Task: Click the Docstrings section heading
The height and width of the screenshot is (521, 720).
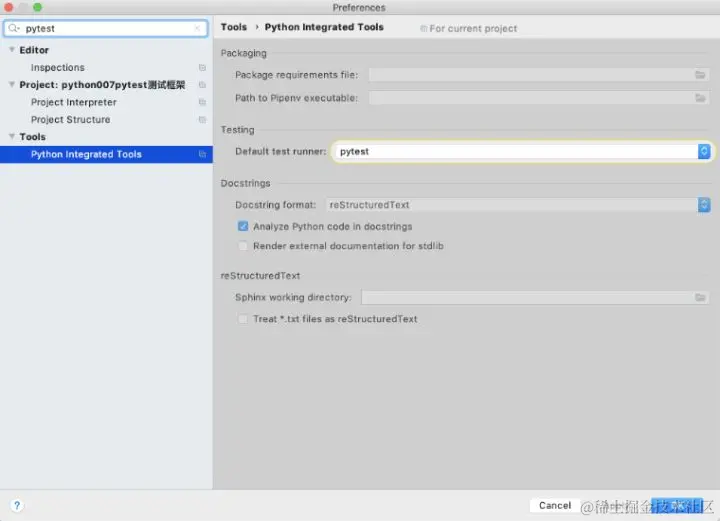Action: pos(245,183)
